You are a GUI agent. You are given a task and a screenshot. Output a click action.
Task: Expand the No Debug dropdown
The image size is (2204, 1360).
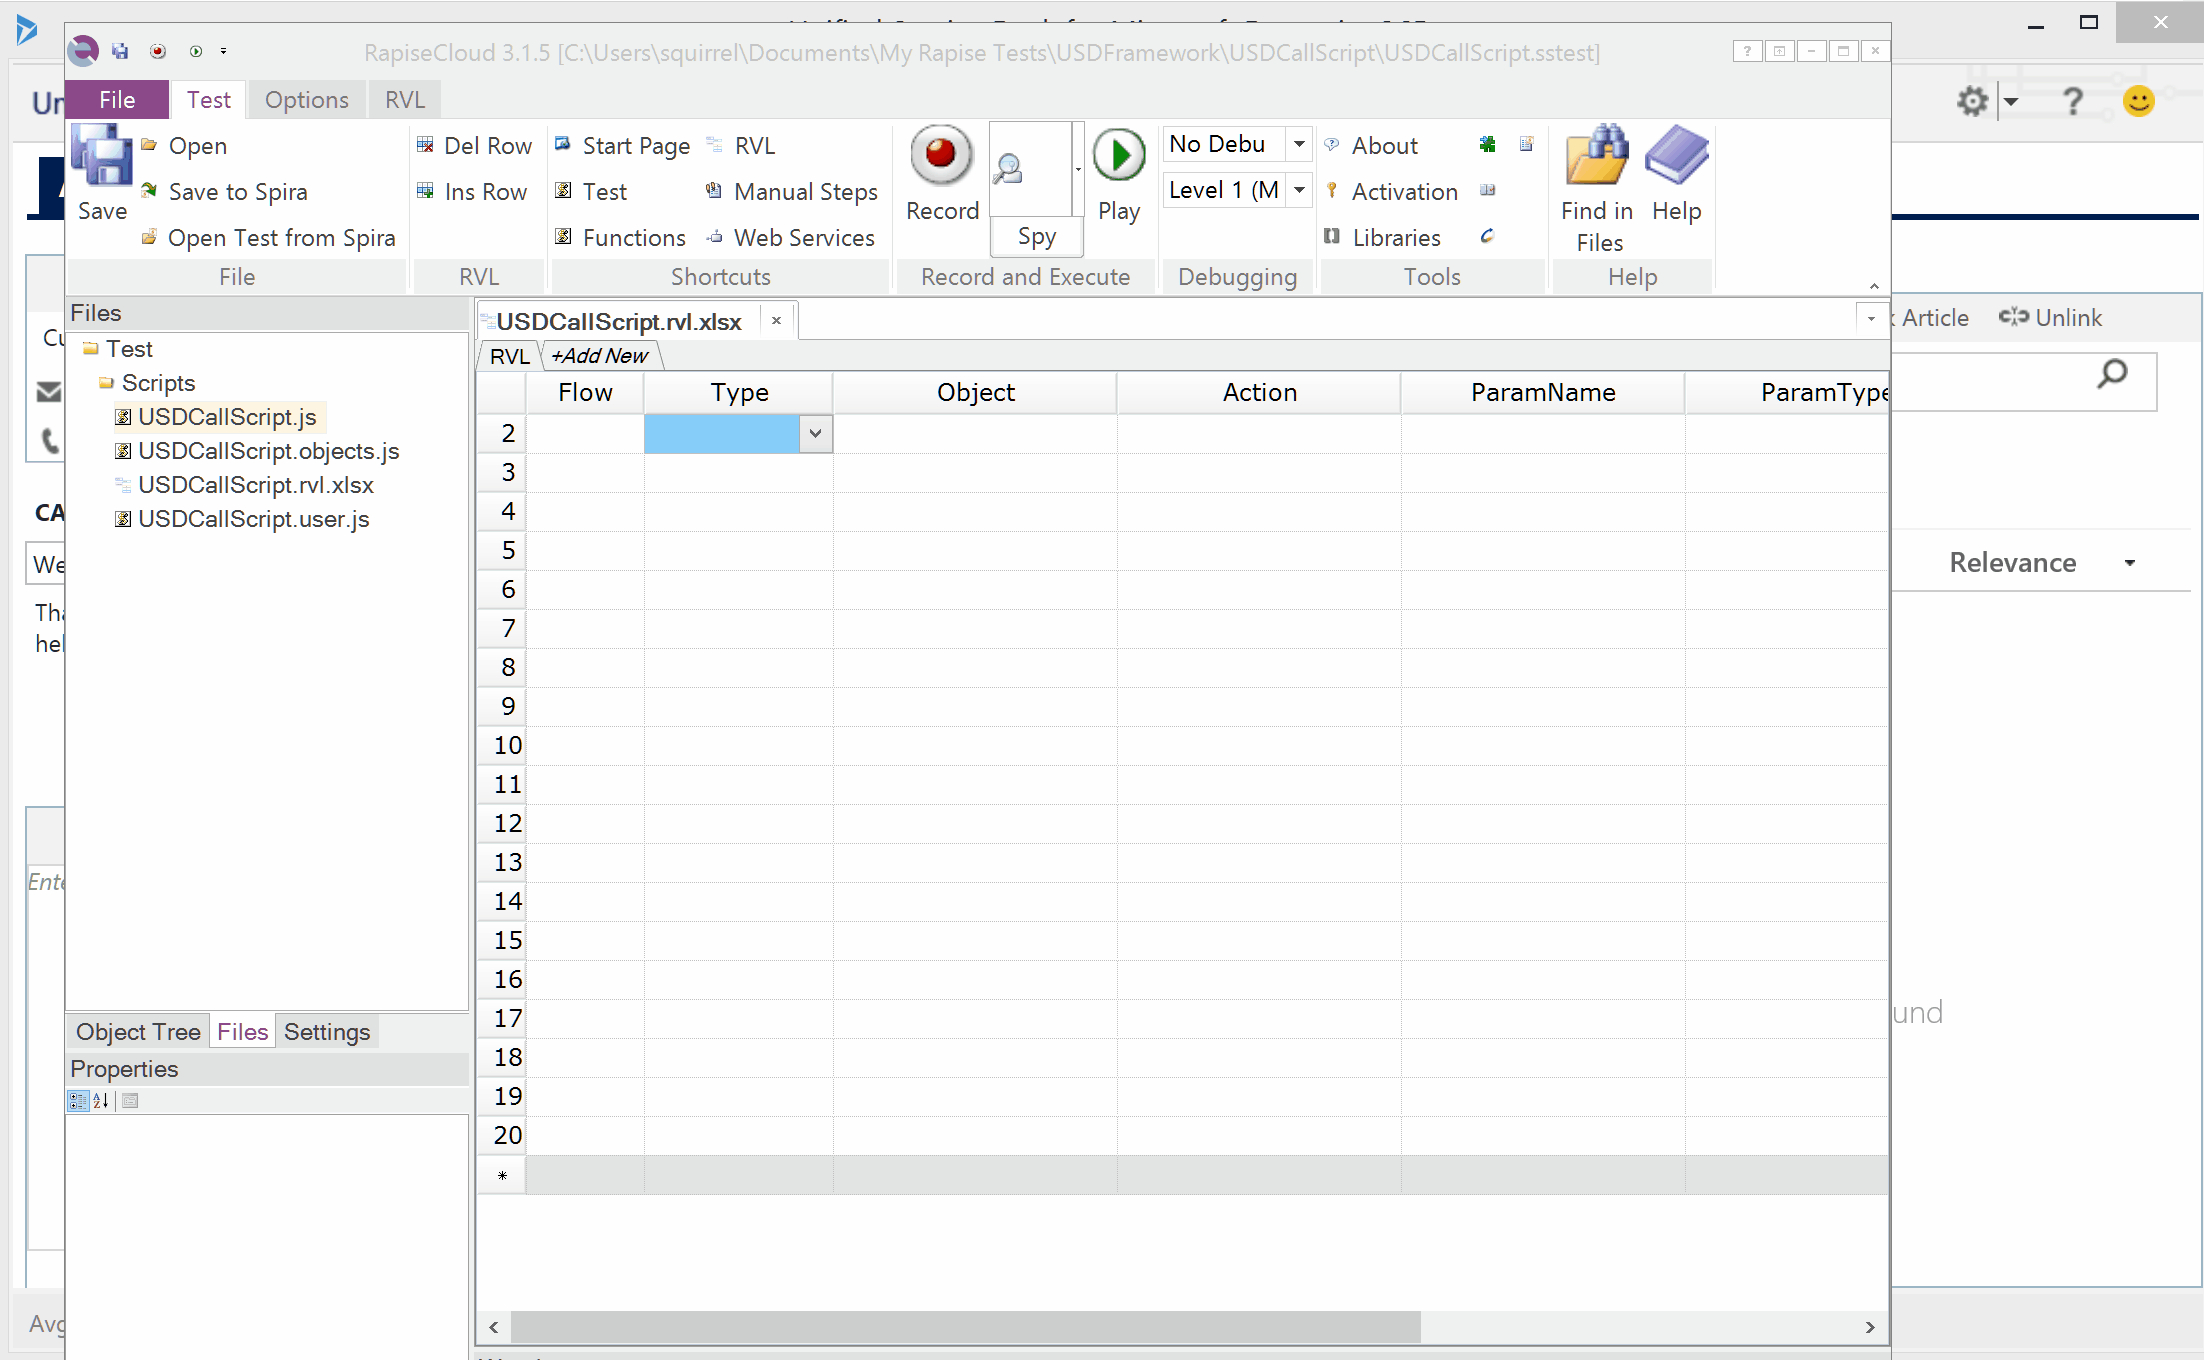[1298, 144]
